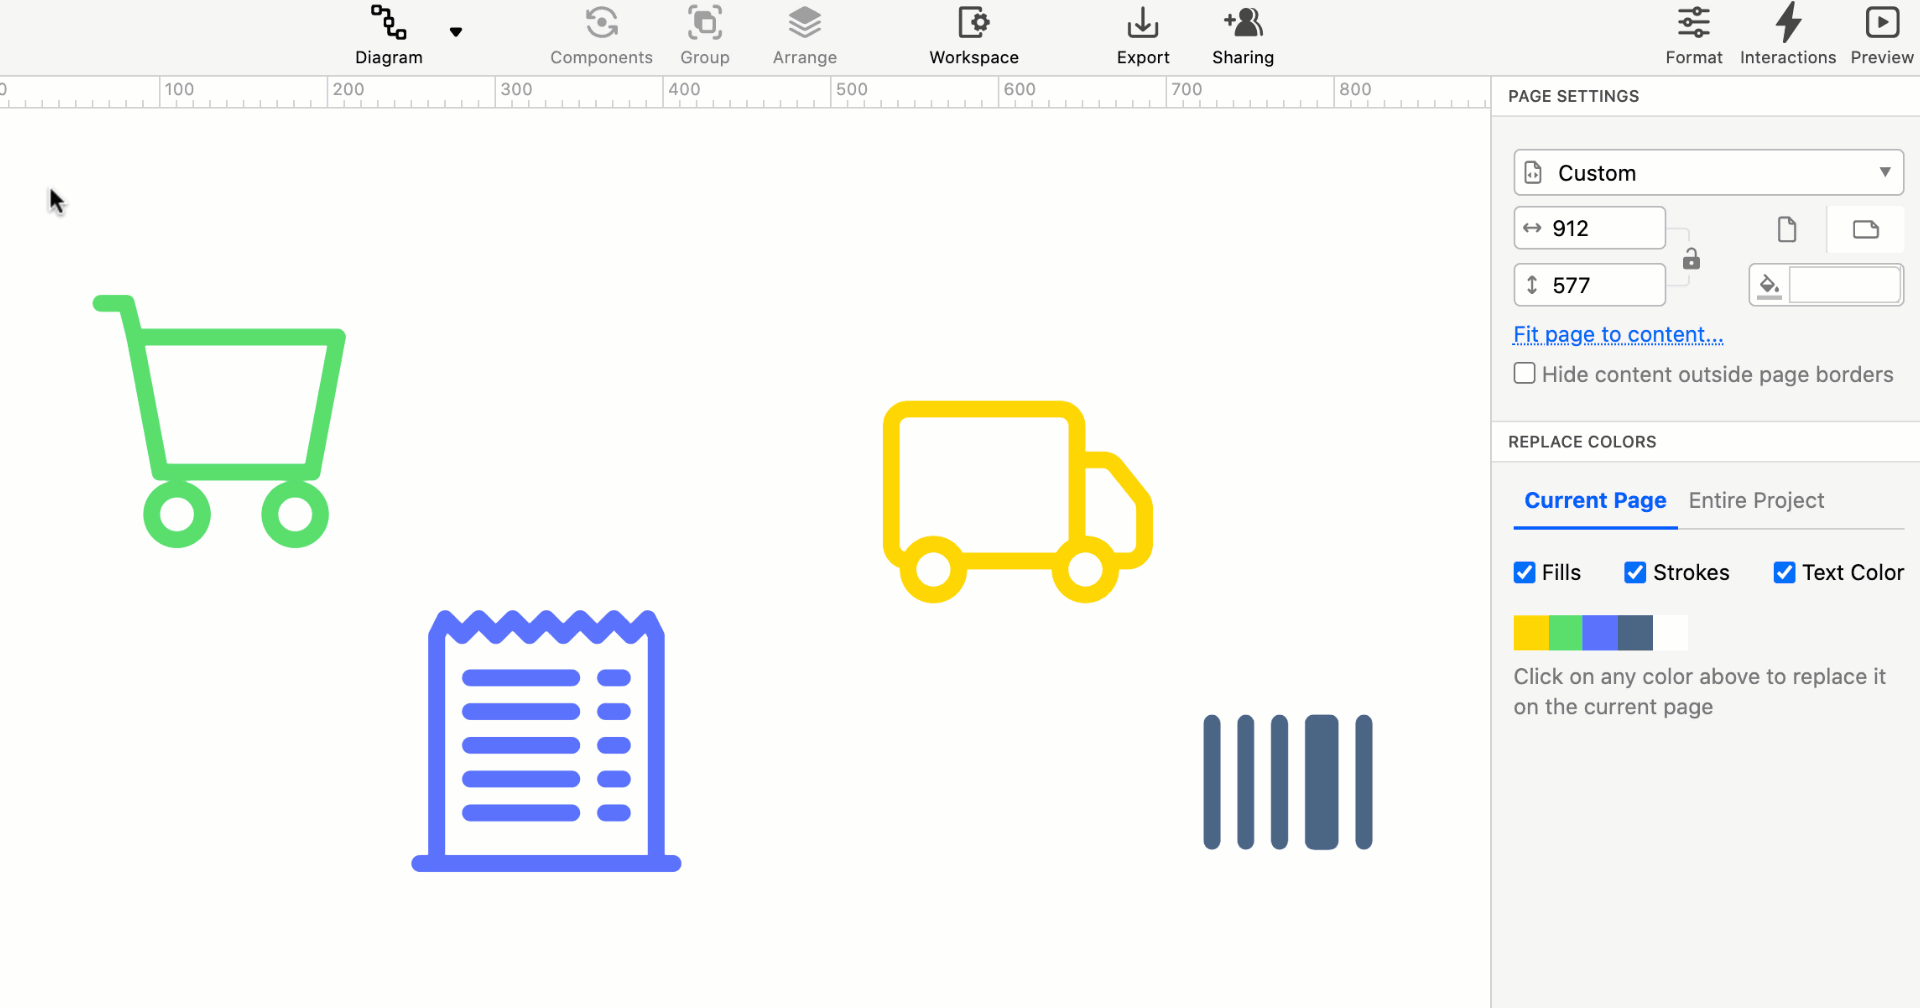
Task: Click the Export icon
Action: [x=1142, y=35]
